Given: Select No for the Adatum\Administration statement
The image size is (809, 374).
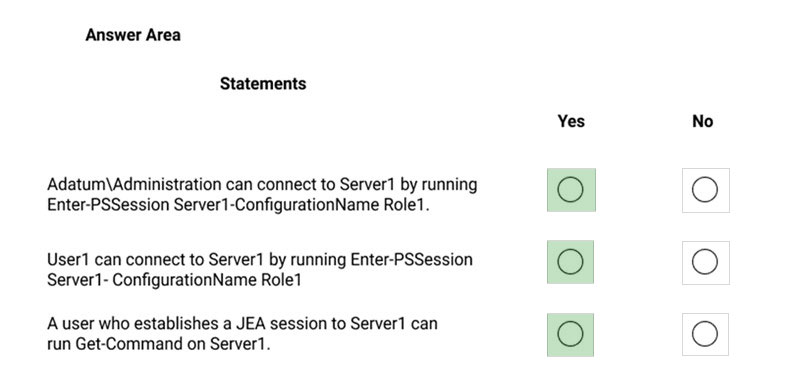Looking at the screenshot, I should pyautogui.click(x=705, y=190).
